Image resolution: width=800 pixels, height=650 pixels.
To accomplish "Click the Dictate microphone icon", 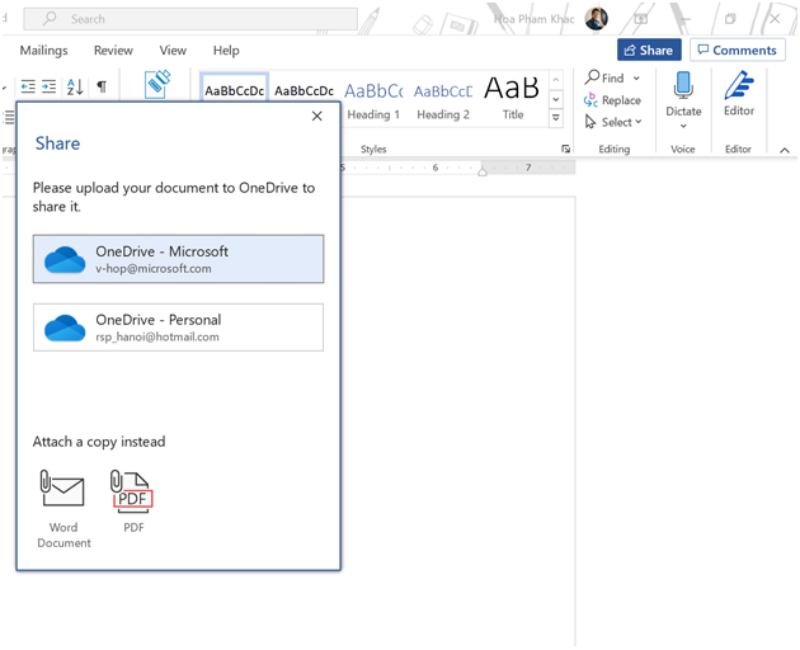I will click(x=684, y=88).
